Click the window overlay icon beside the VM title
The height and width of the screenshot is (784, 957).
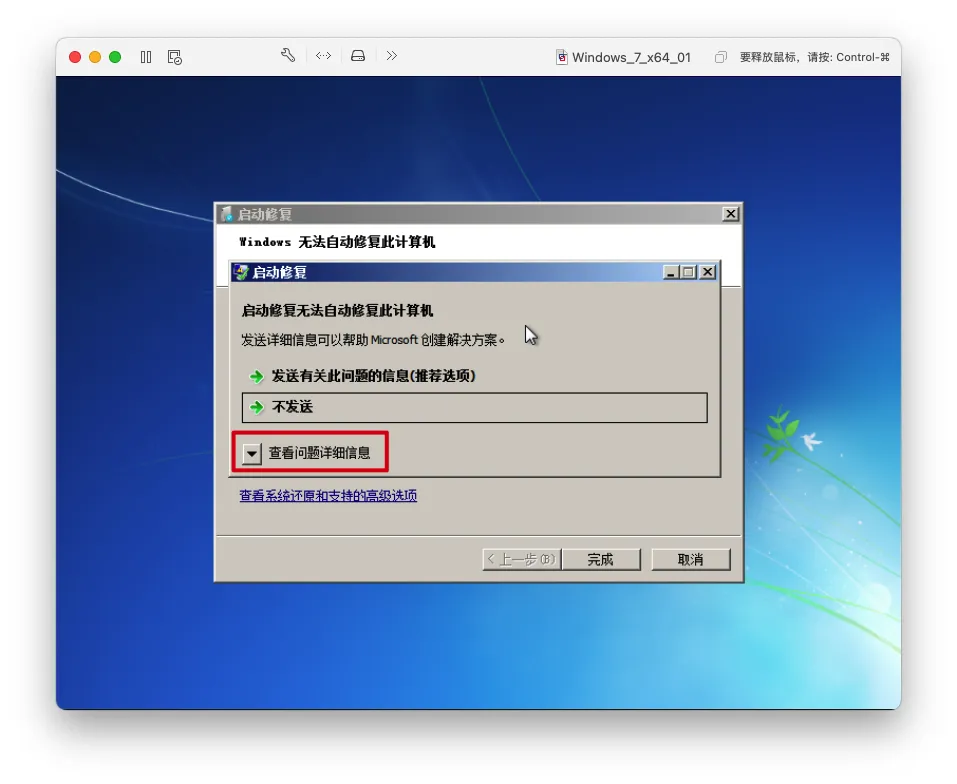(721, 57)
